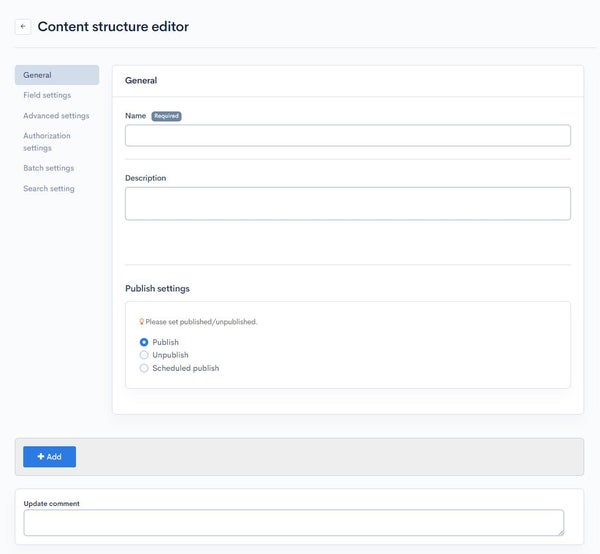Focus the Update comment text area

[293, 523]
